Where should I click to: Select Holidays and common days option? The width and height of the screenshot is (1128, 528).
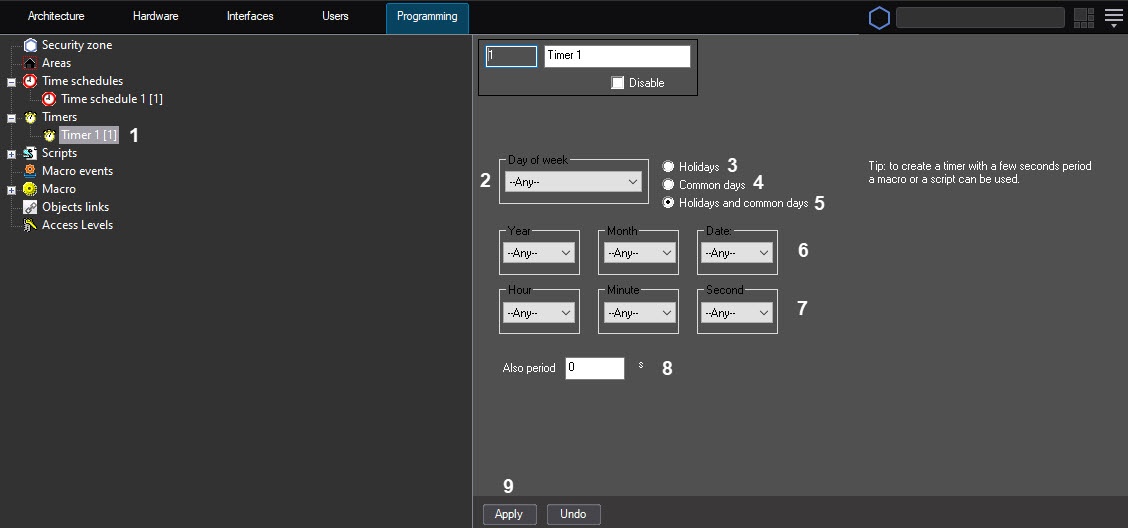[x=668, y=203]
